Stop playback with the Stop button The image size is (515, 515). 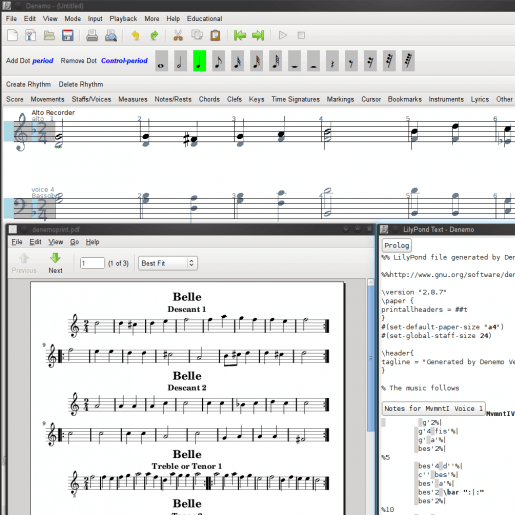coord(301,35)
